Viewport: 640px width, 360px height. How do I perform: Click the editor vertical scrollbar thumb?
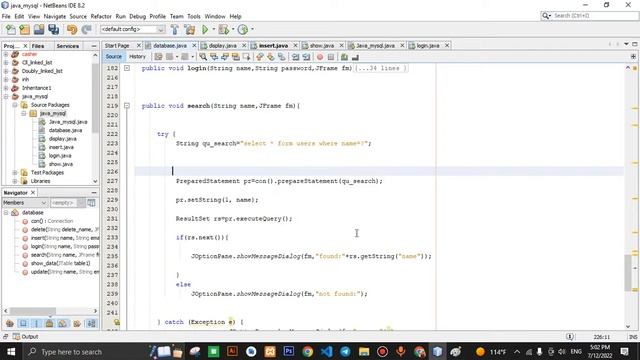628,273
